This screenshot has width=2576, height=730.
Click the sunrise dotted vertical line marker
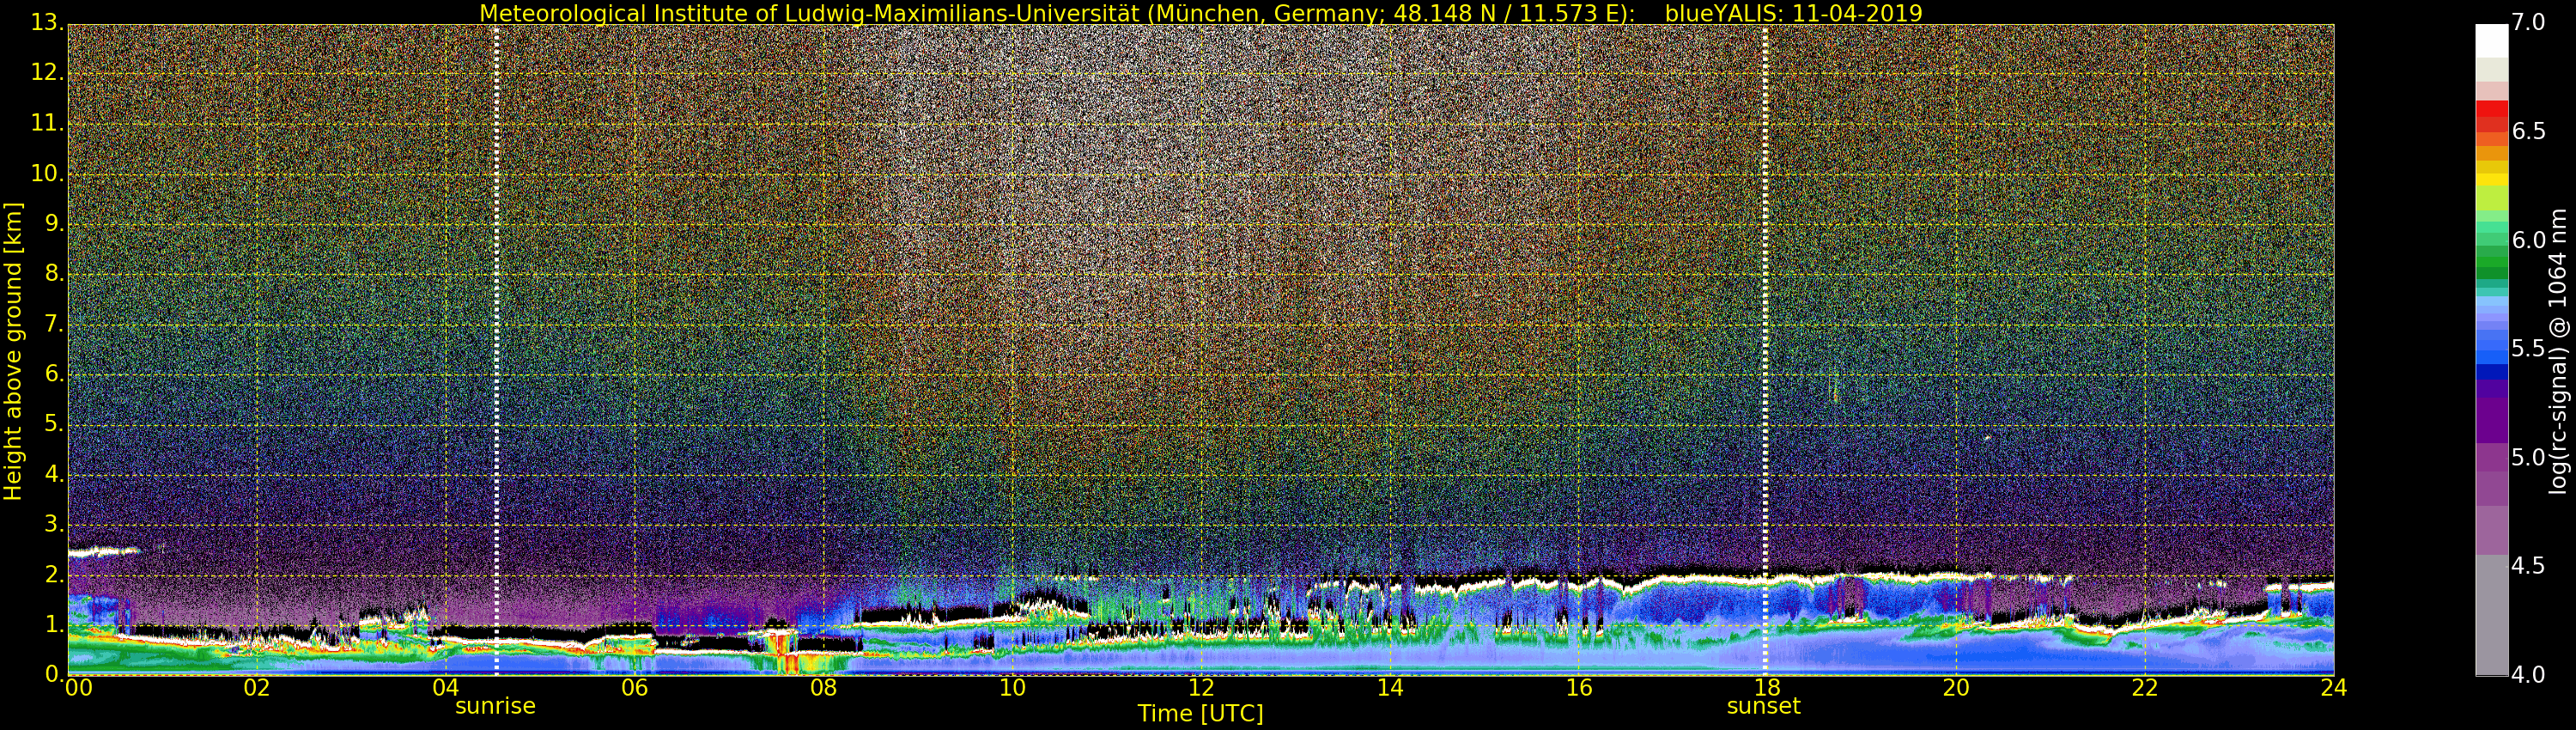(496, 350)
